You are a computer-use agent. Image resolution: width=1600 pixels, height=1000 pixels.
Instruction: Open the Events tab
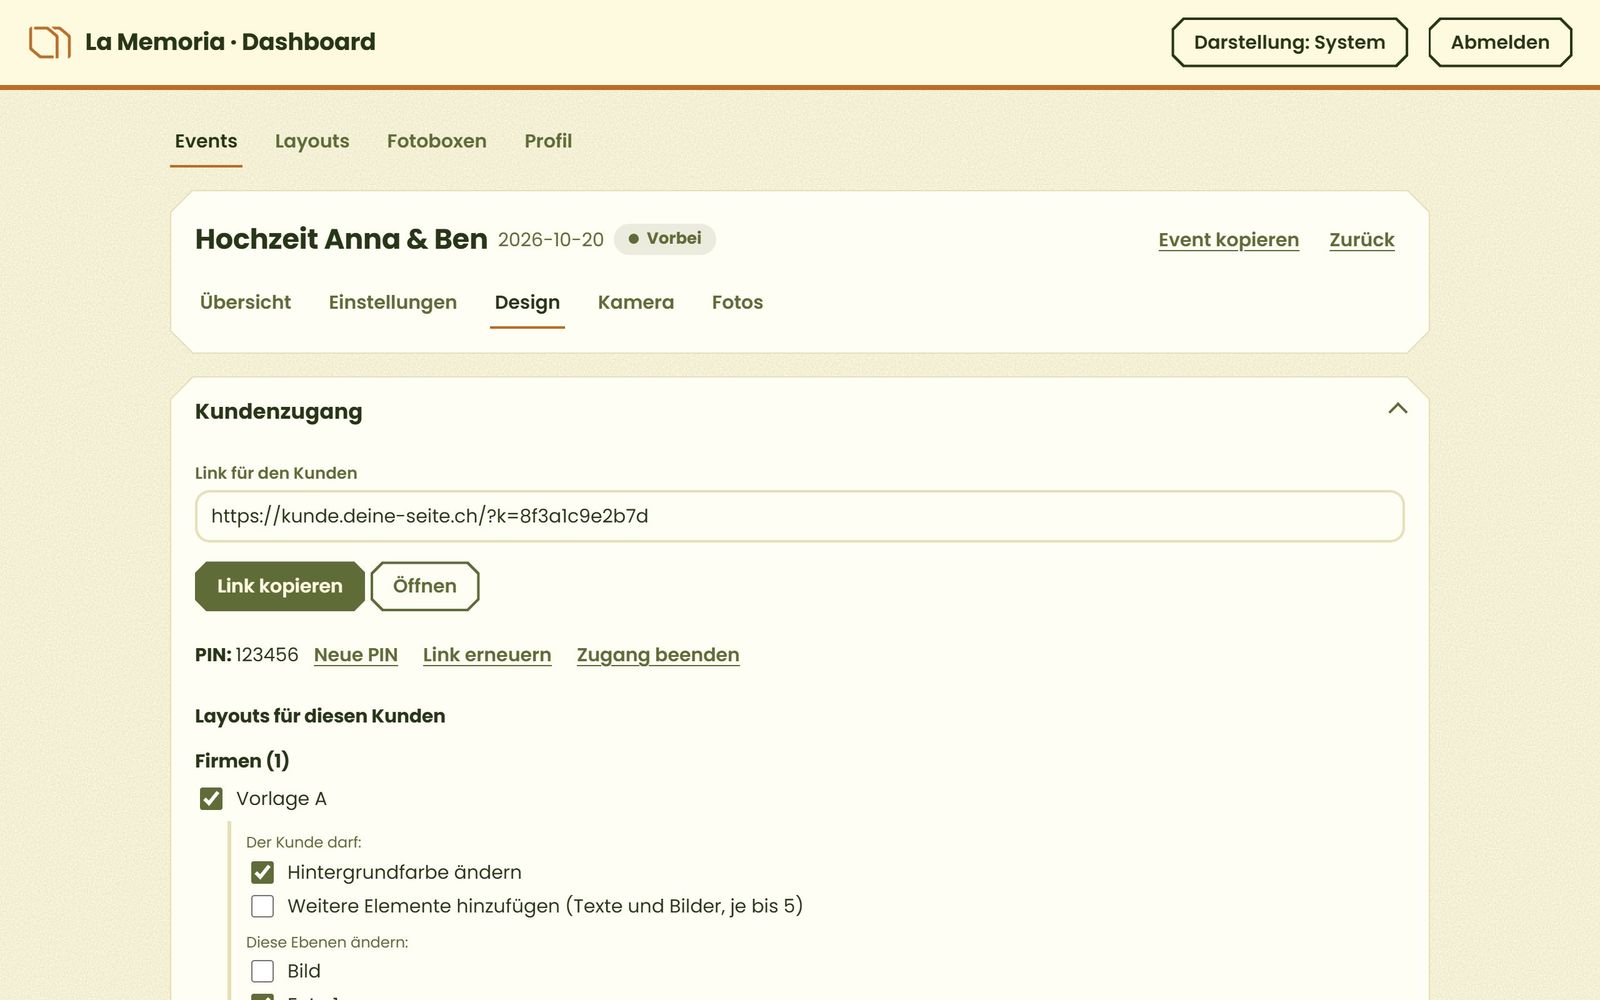coord(206,141)
